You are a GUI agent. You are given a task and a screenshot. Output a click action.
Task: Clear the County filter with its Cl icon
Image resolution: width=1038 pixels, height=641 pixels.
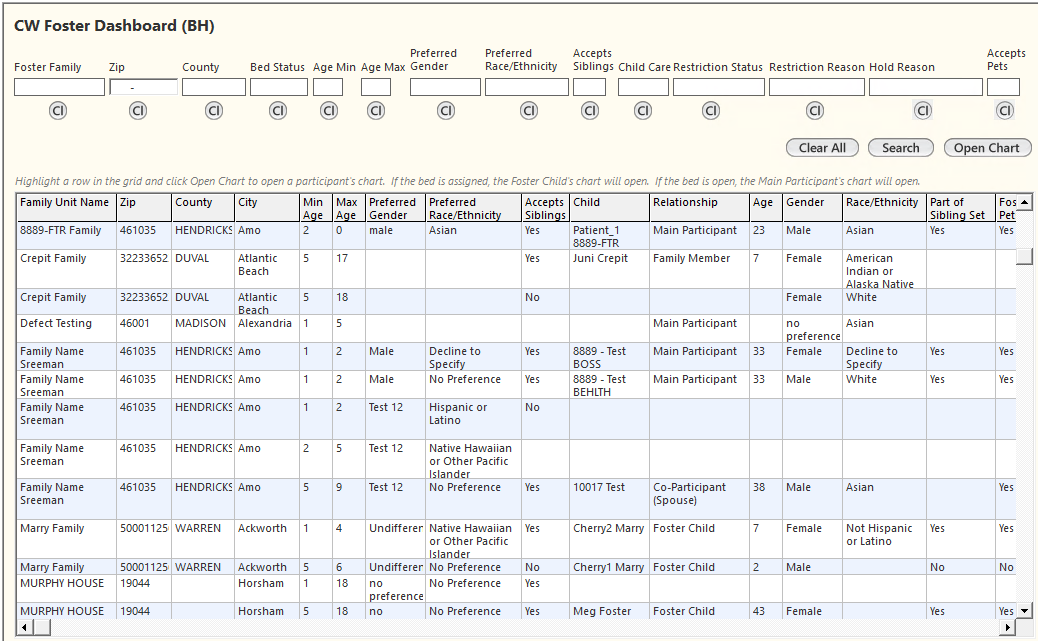pos(214,111)
